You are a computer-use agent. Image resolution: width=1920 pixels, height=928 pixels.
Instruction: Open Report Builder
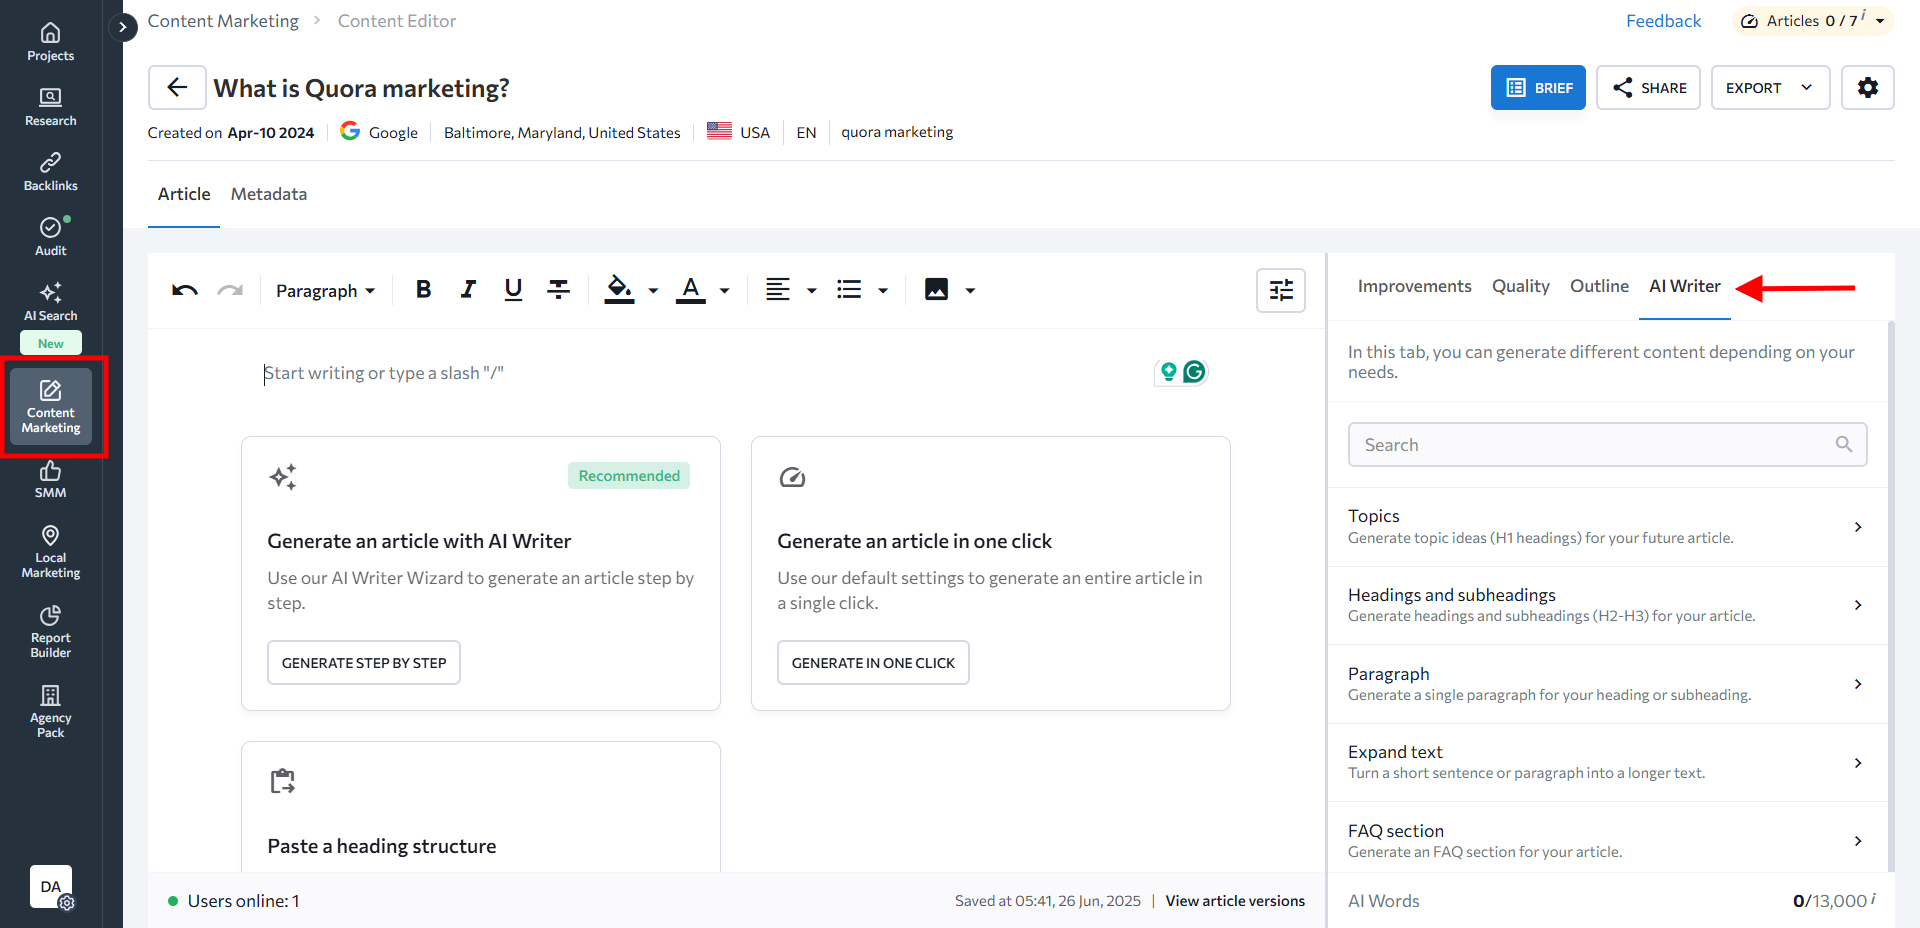[x=50, y=631]
